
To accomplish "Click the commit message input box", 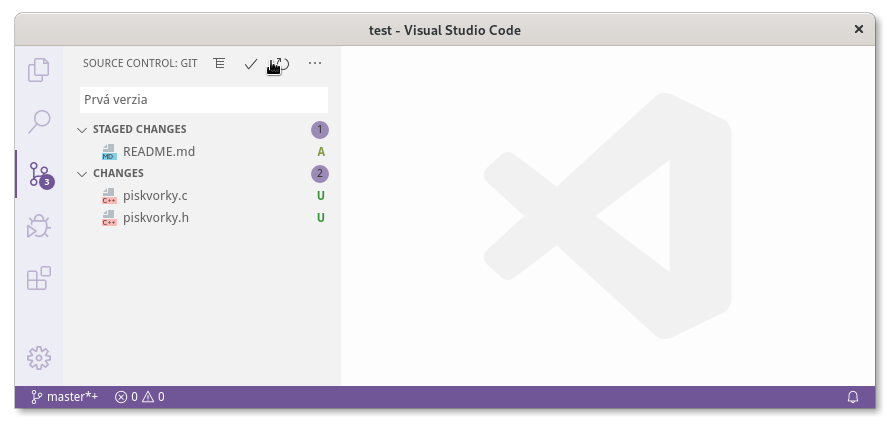I will point(203,100).
